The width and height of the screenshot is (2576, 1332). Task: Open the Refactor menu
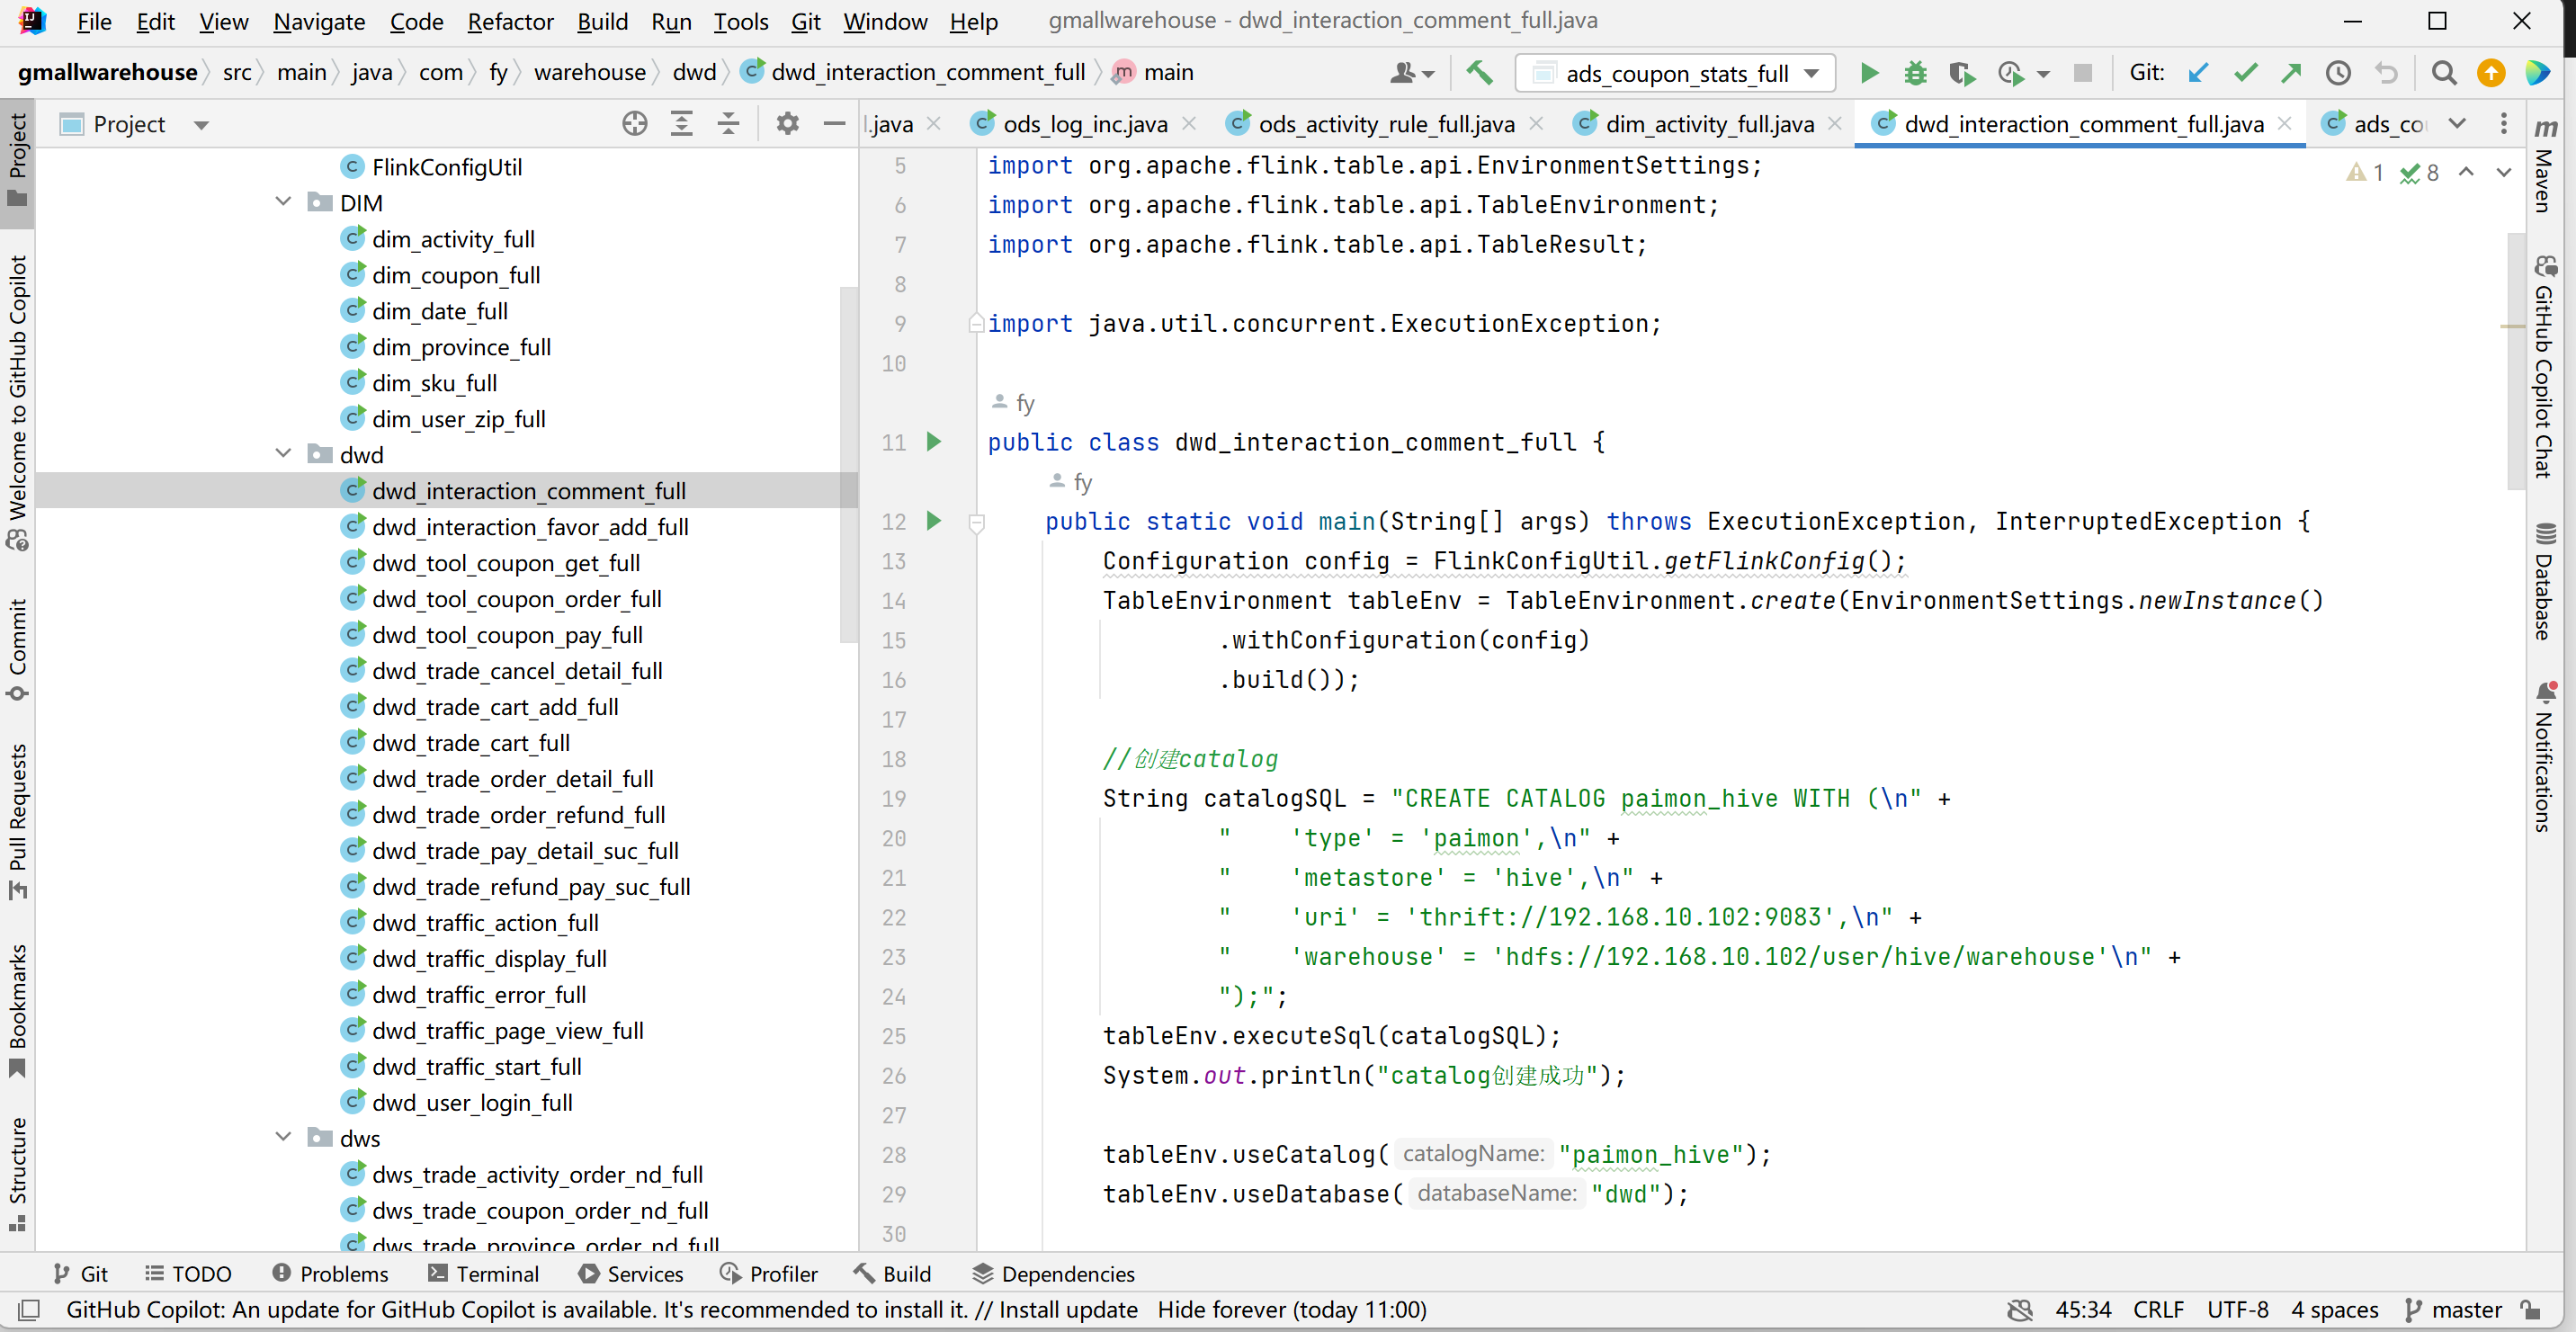click(510, 21)
